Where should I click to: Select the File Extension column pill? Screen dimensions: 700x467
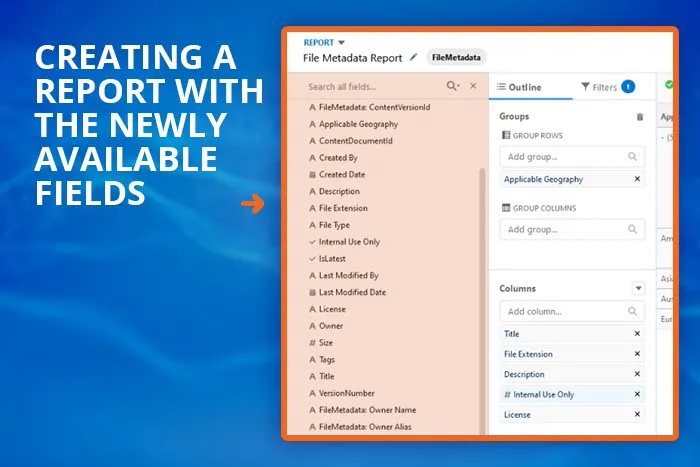click(x=572, y=354)
